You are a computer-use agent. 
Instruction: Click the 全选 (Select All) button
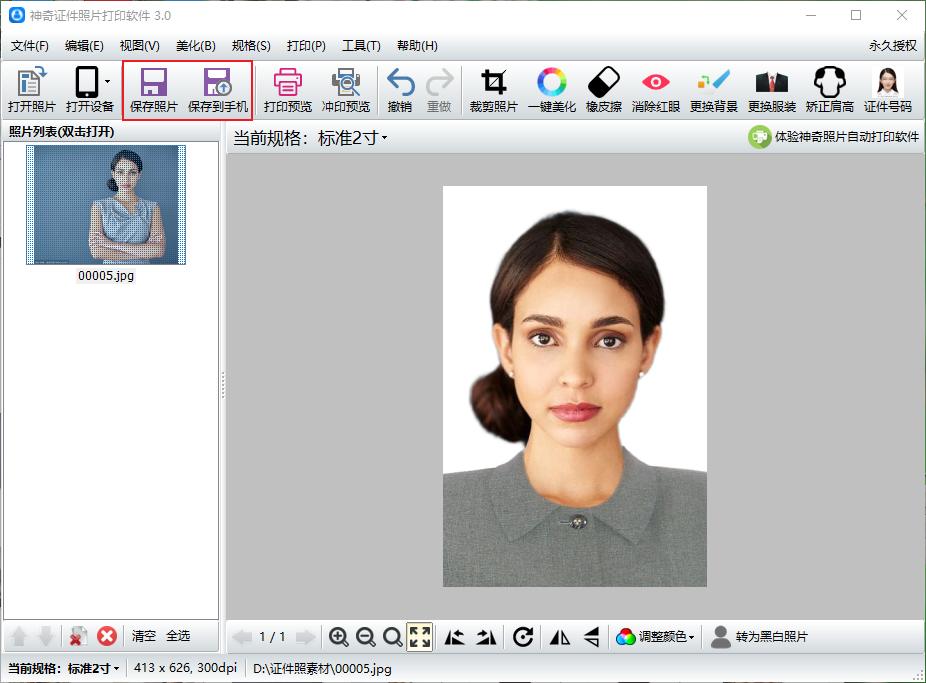point(177,636)
